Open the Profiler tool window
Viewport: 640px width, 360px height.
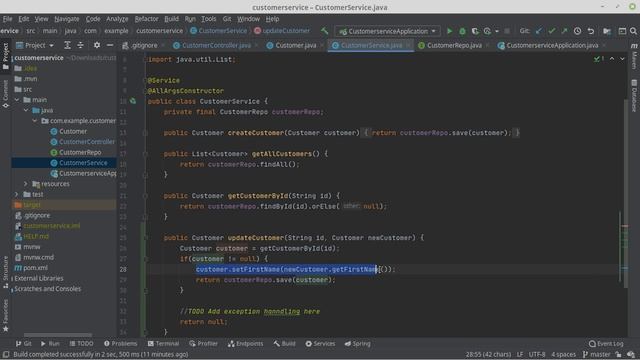point(204,344)
